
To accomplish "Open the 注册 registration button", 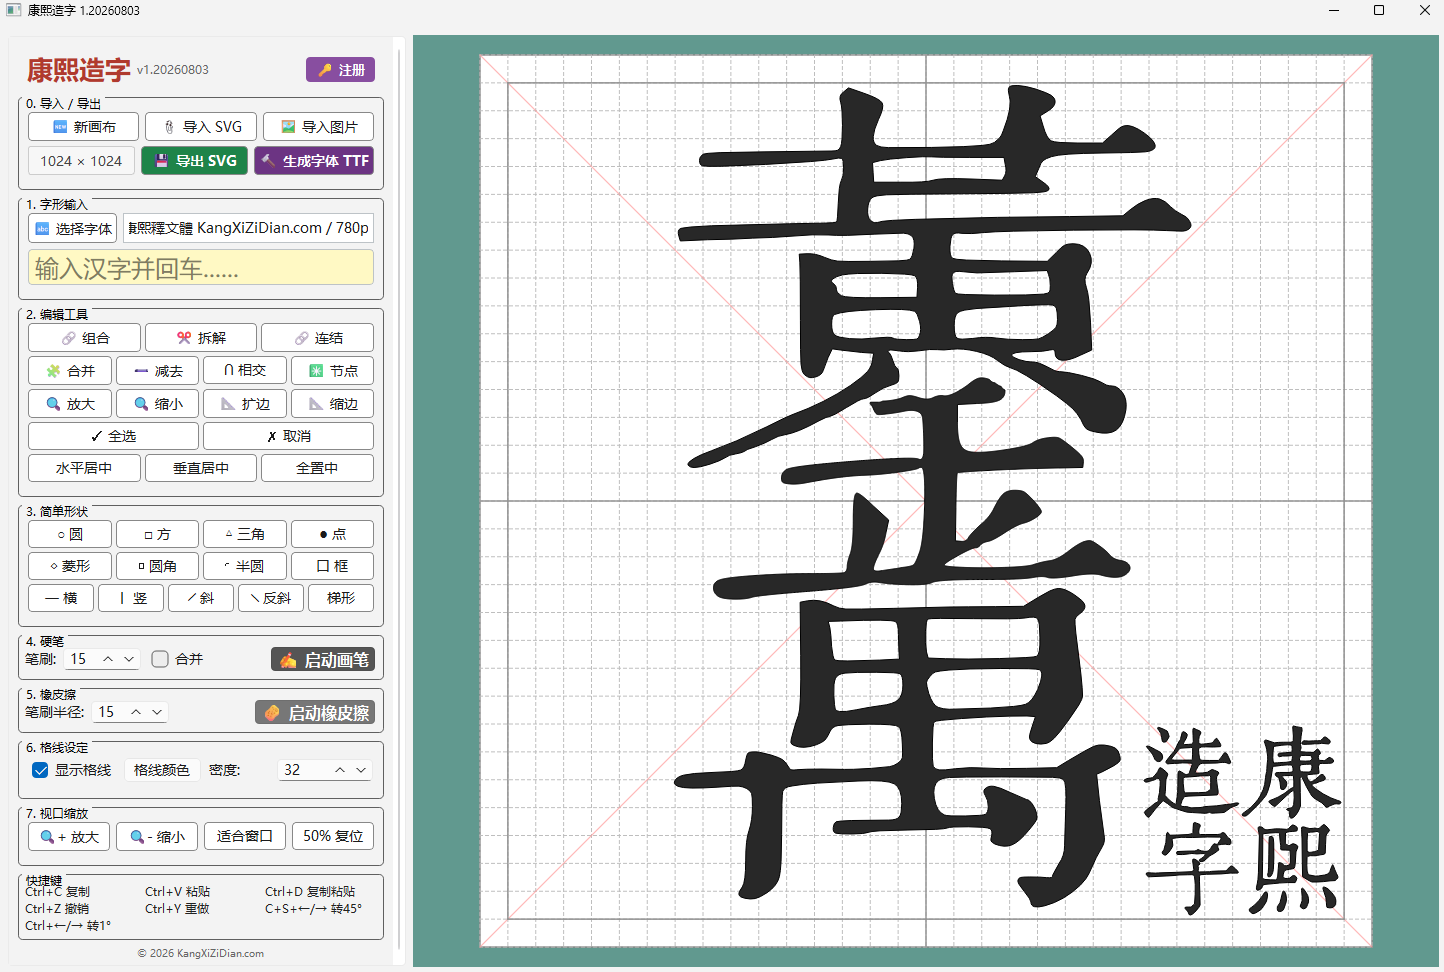I will click(x=341, y=70).
